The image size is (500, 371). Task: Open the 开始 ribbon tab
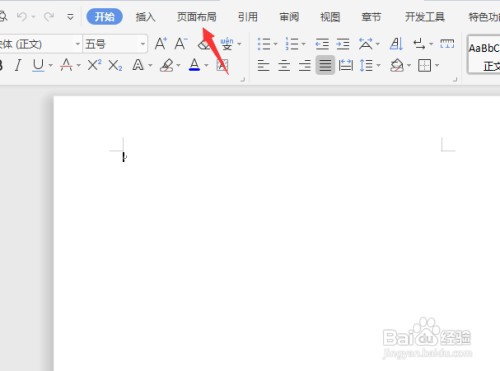pyautogui.click(x=104, y=17)
